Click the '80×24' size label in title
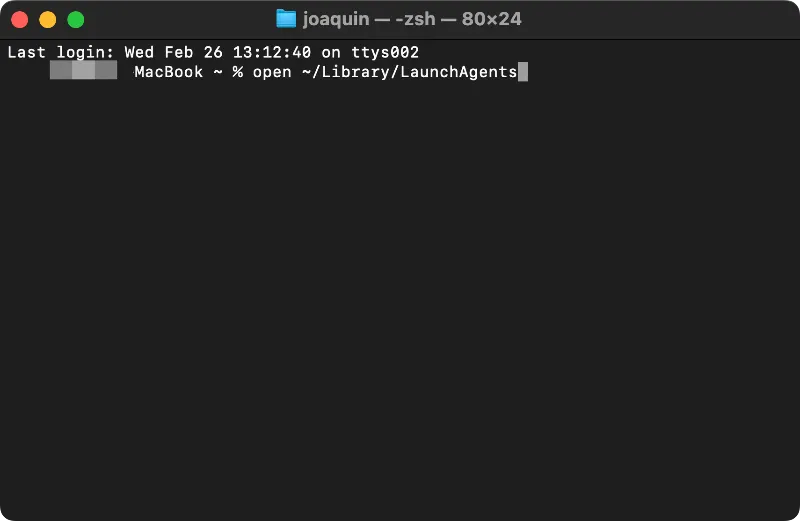The width and height of the screenshot is (800, 521). pyautogui.click(x=492, y=19)
